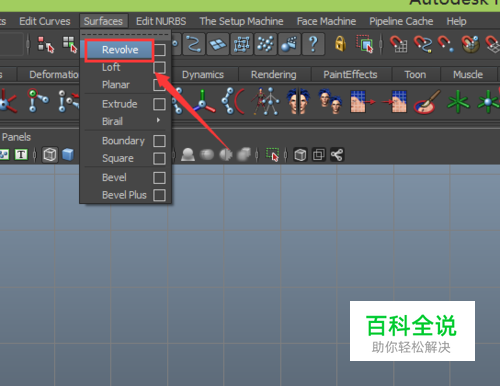Enable snap to grids magnet icon

pos(398,44)
